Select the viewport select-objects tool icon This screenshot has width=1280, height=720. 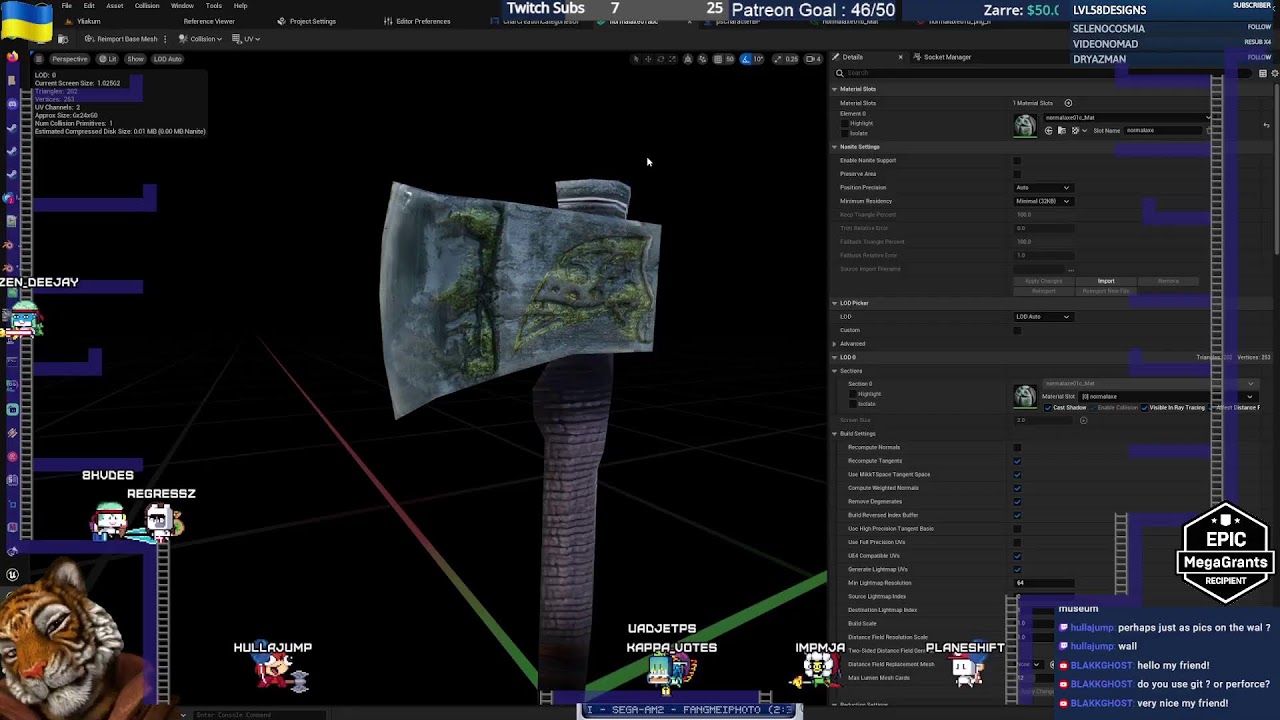(x=636, y=59)
